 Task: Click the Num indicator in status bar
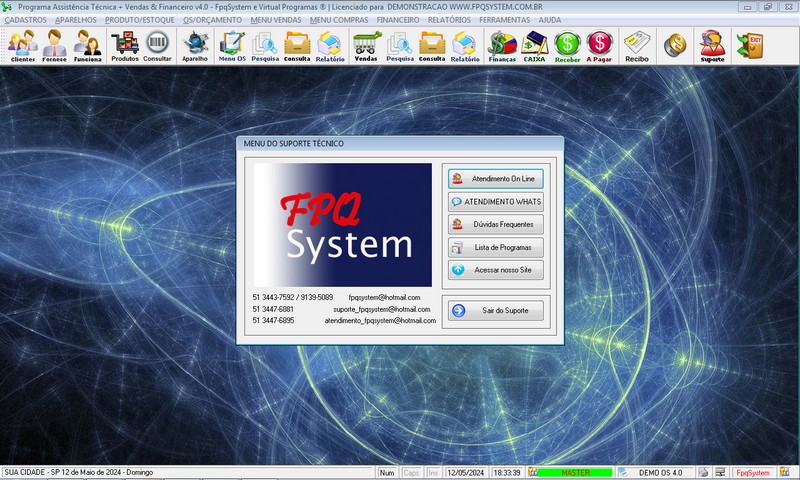387,473
